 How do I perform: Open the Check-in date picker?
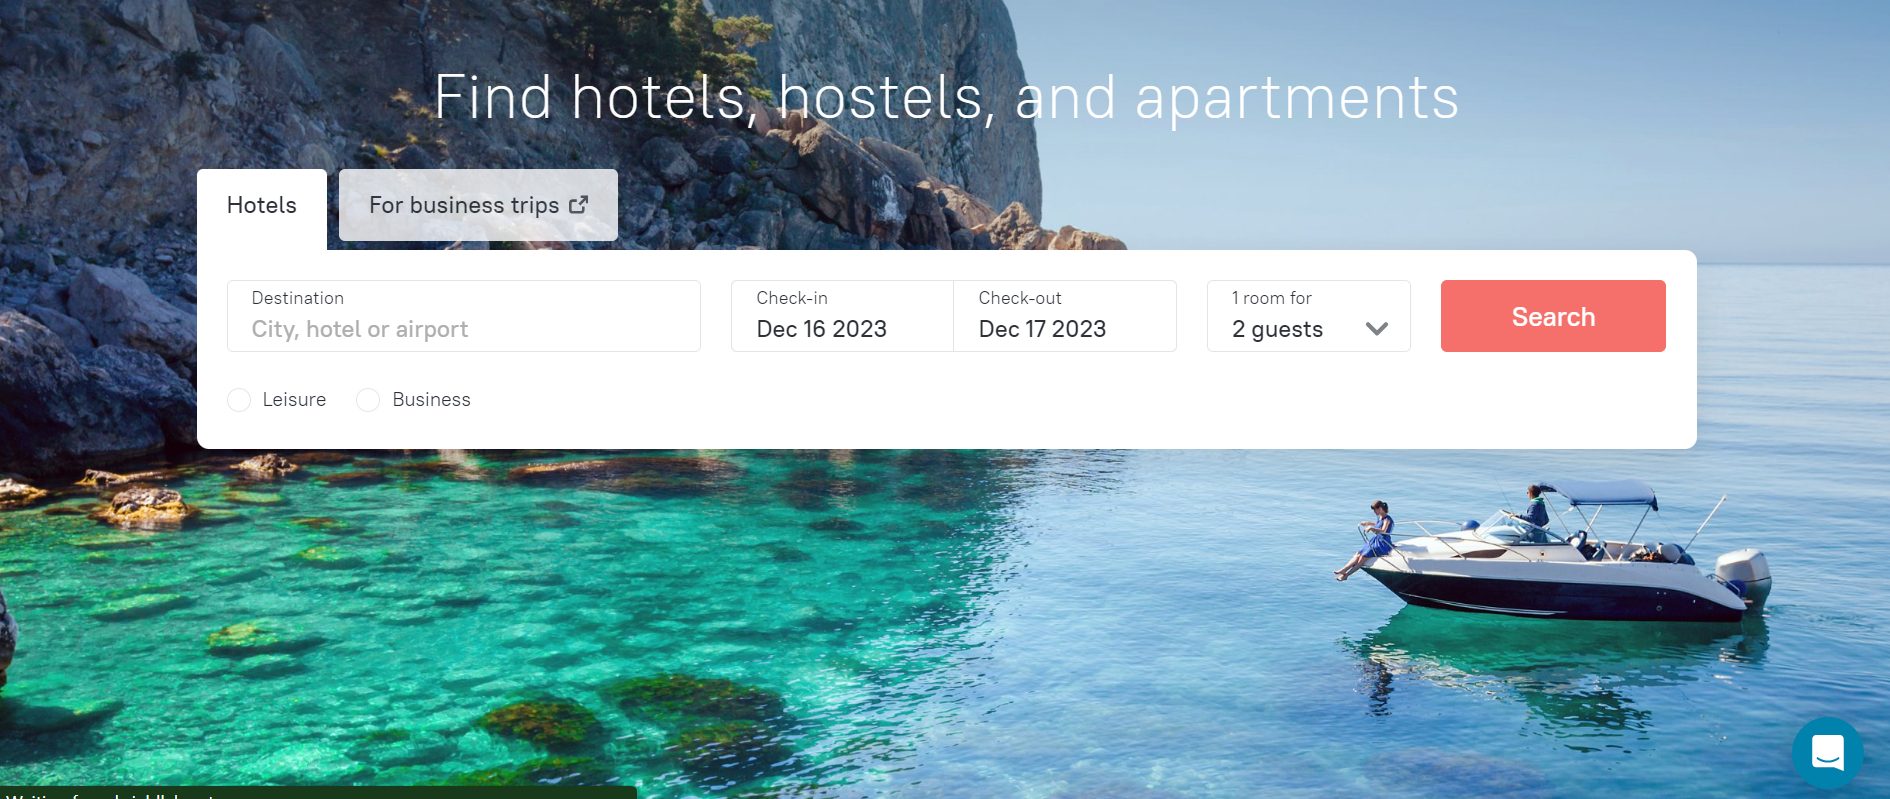click(x=842, y=316)
